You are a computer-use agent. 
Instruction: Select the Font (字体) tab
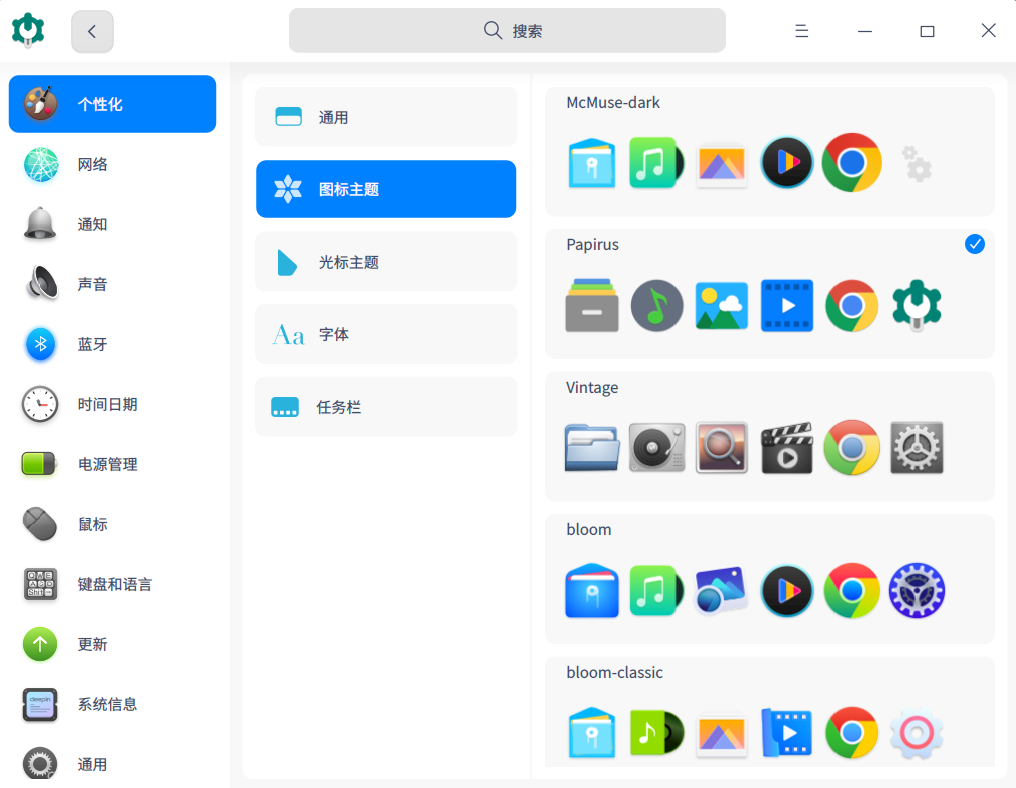(386, 334)
